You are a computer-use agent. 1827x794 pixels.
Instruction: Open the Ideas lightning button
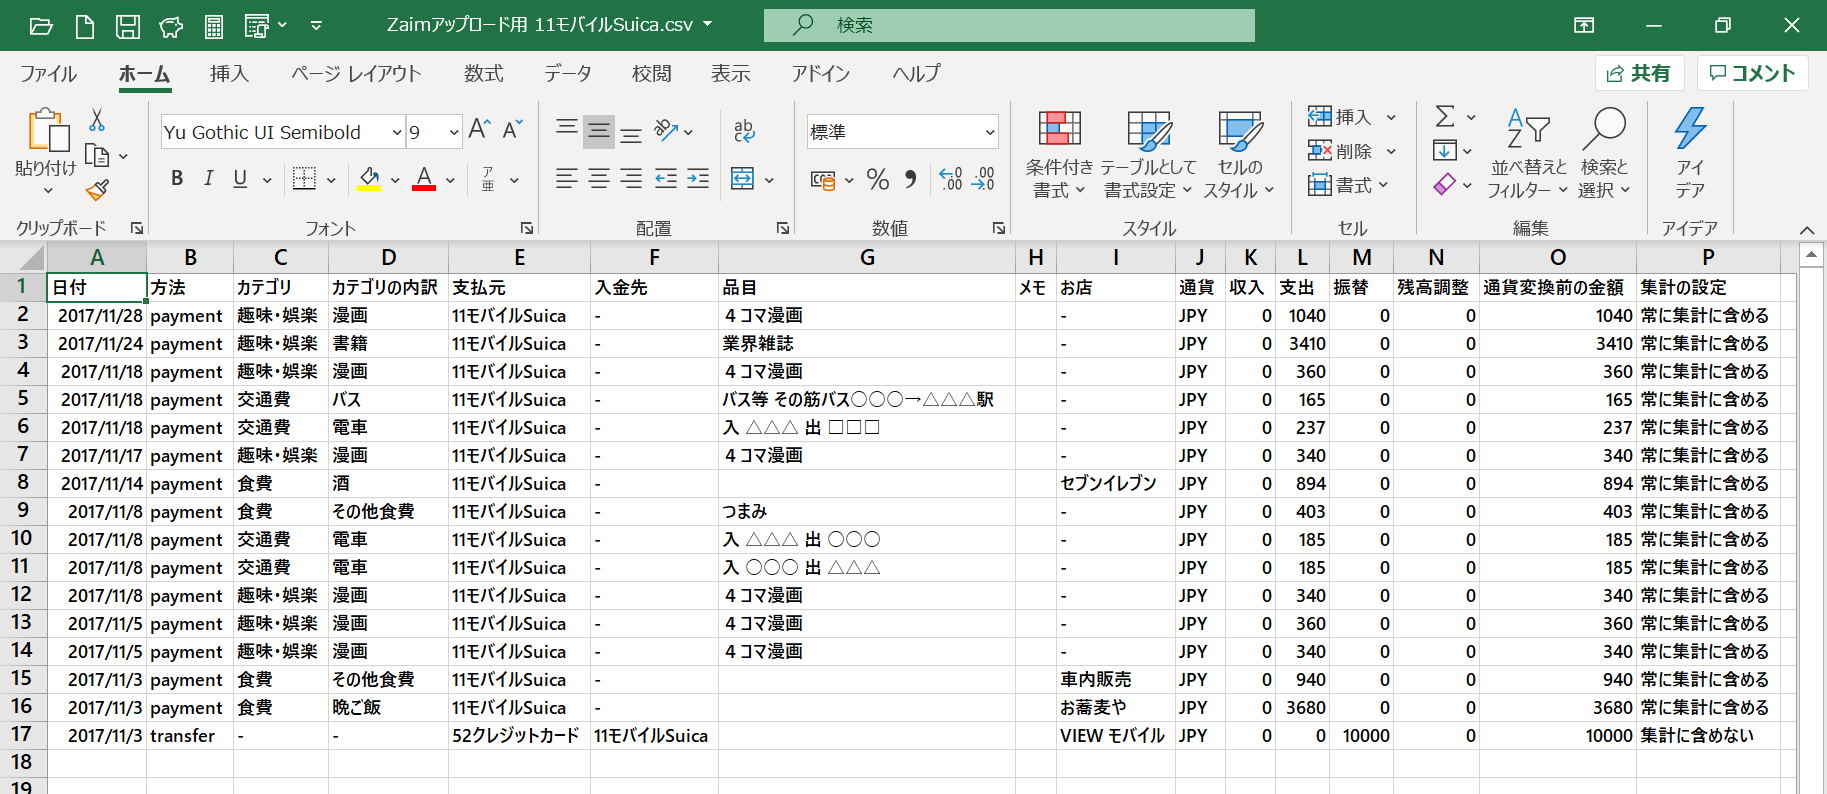click(x=1691, y=153)
